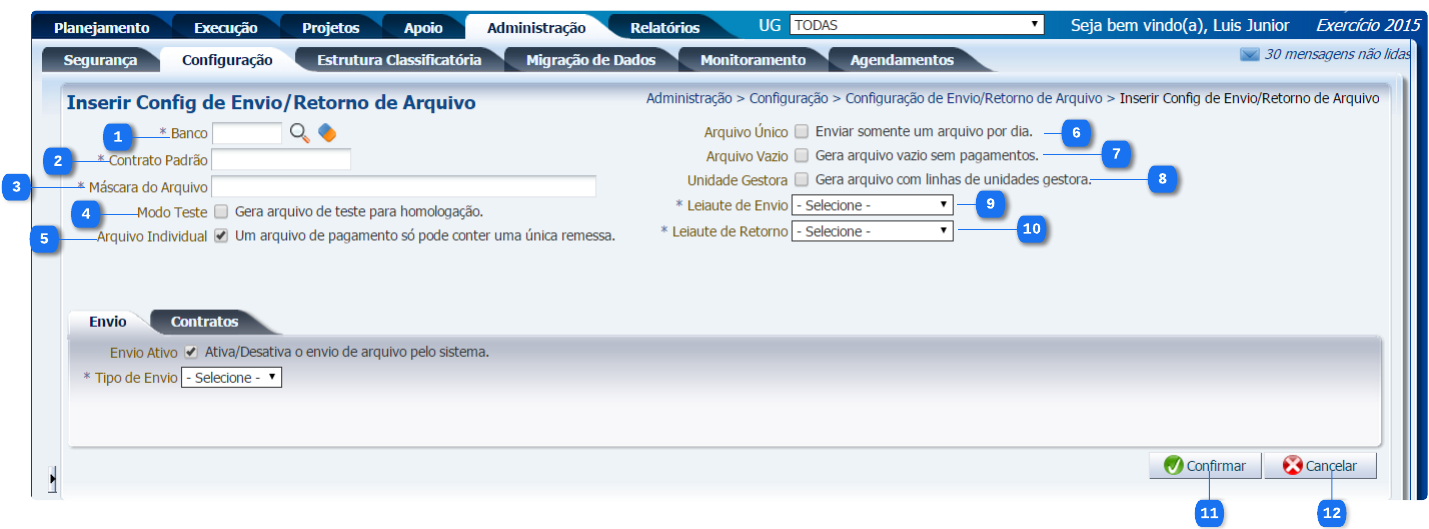Click the Máscara do Arquivo text field
This screenshot has height=529, width=1429.
[x=404, y=187]
